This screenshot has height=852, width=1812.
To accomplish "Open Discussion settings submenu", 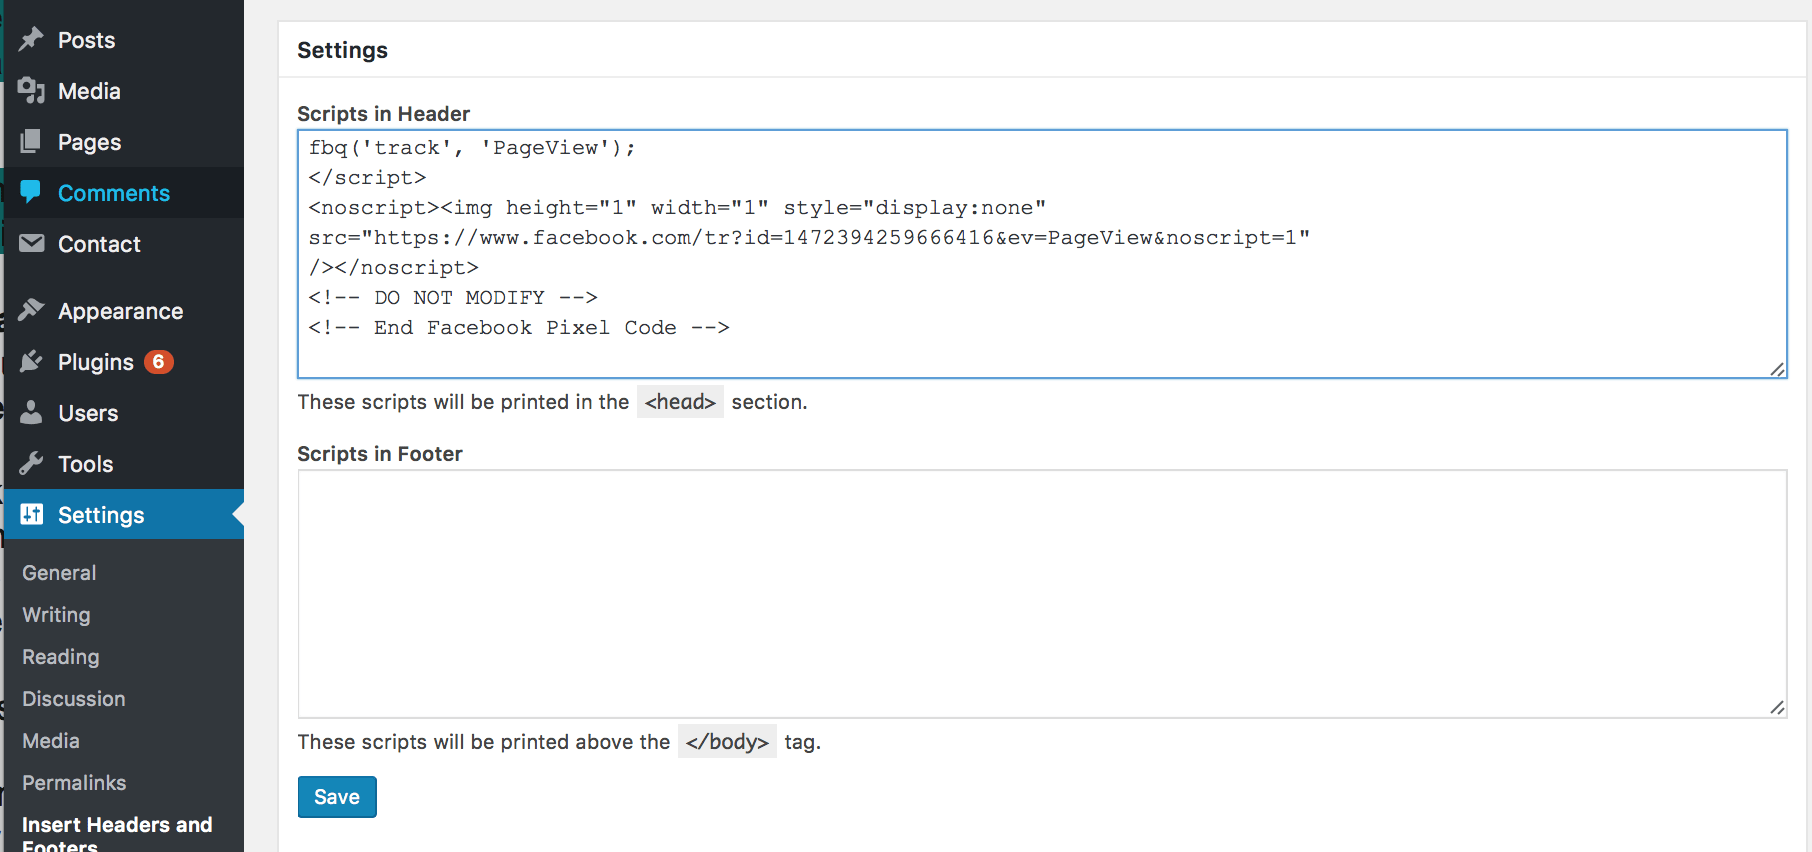I will 74,699.
